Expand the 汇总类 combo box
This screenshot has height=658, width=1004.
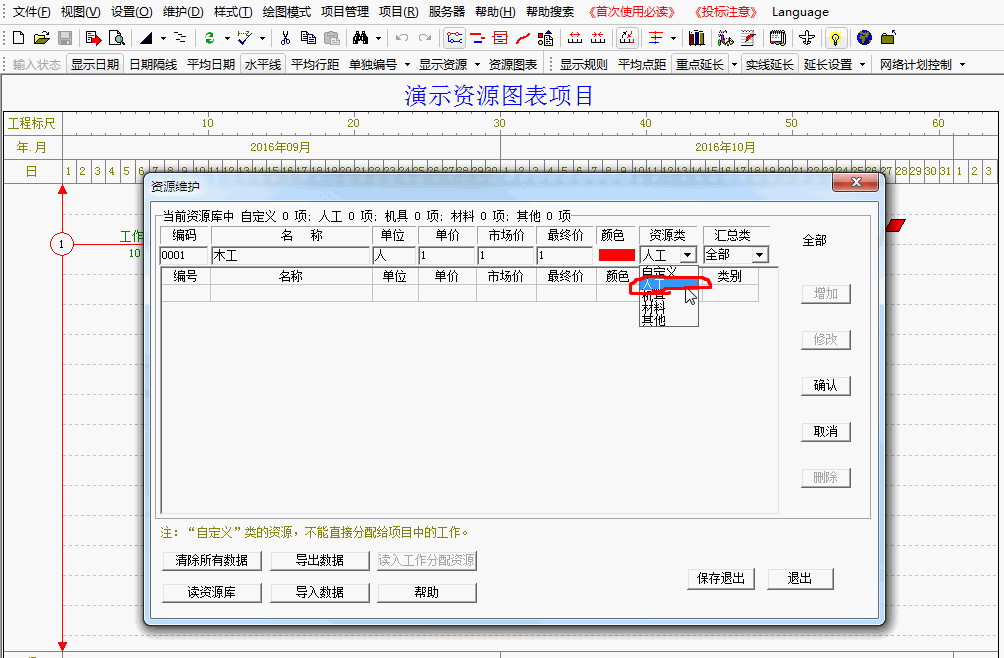click(759, 255)
